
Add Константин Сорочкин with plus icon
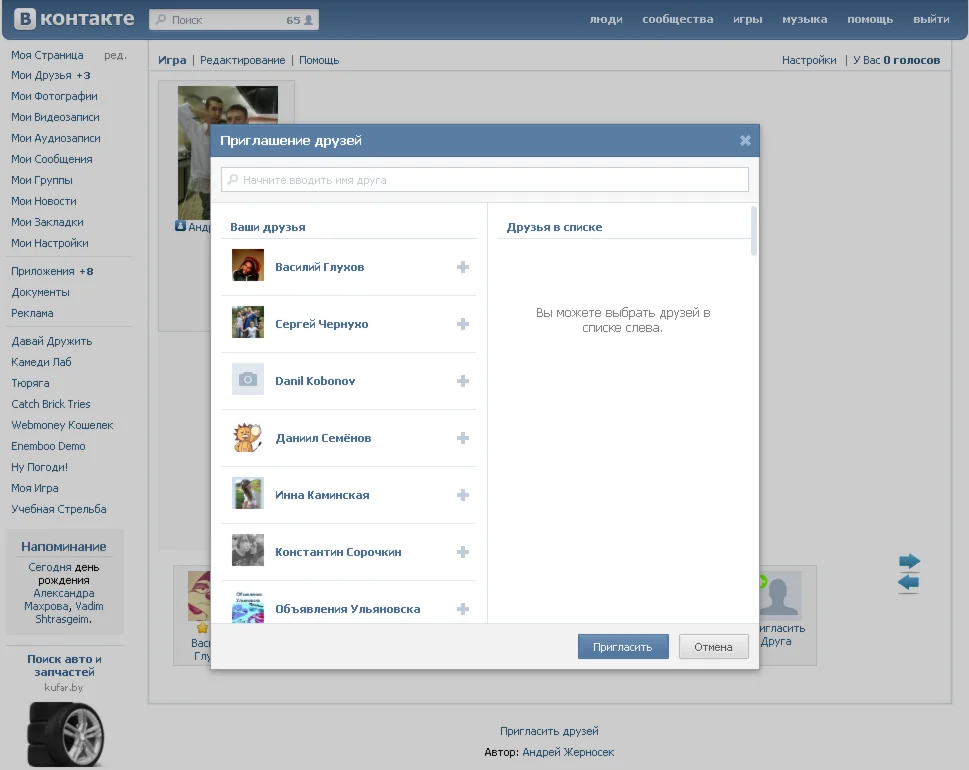[x=462, y=552]
